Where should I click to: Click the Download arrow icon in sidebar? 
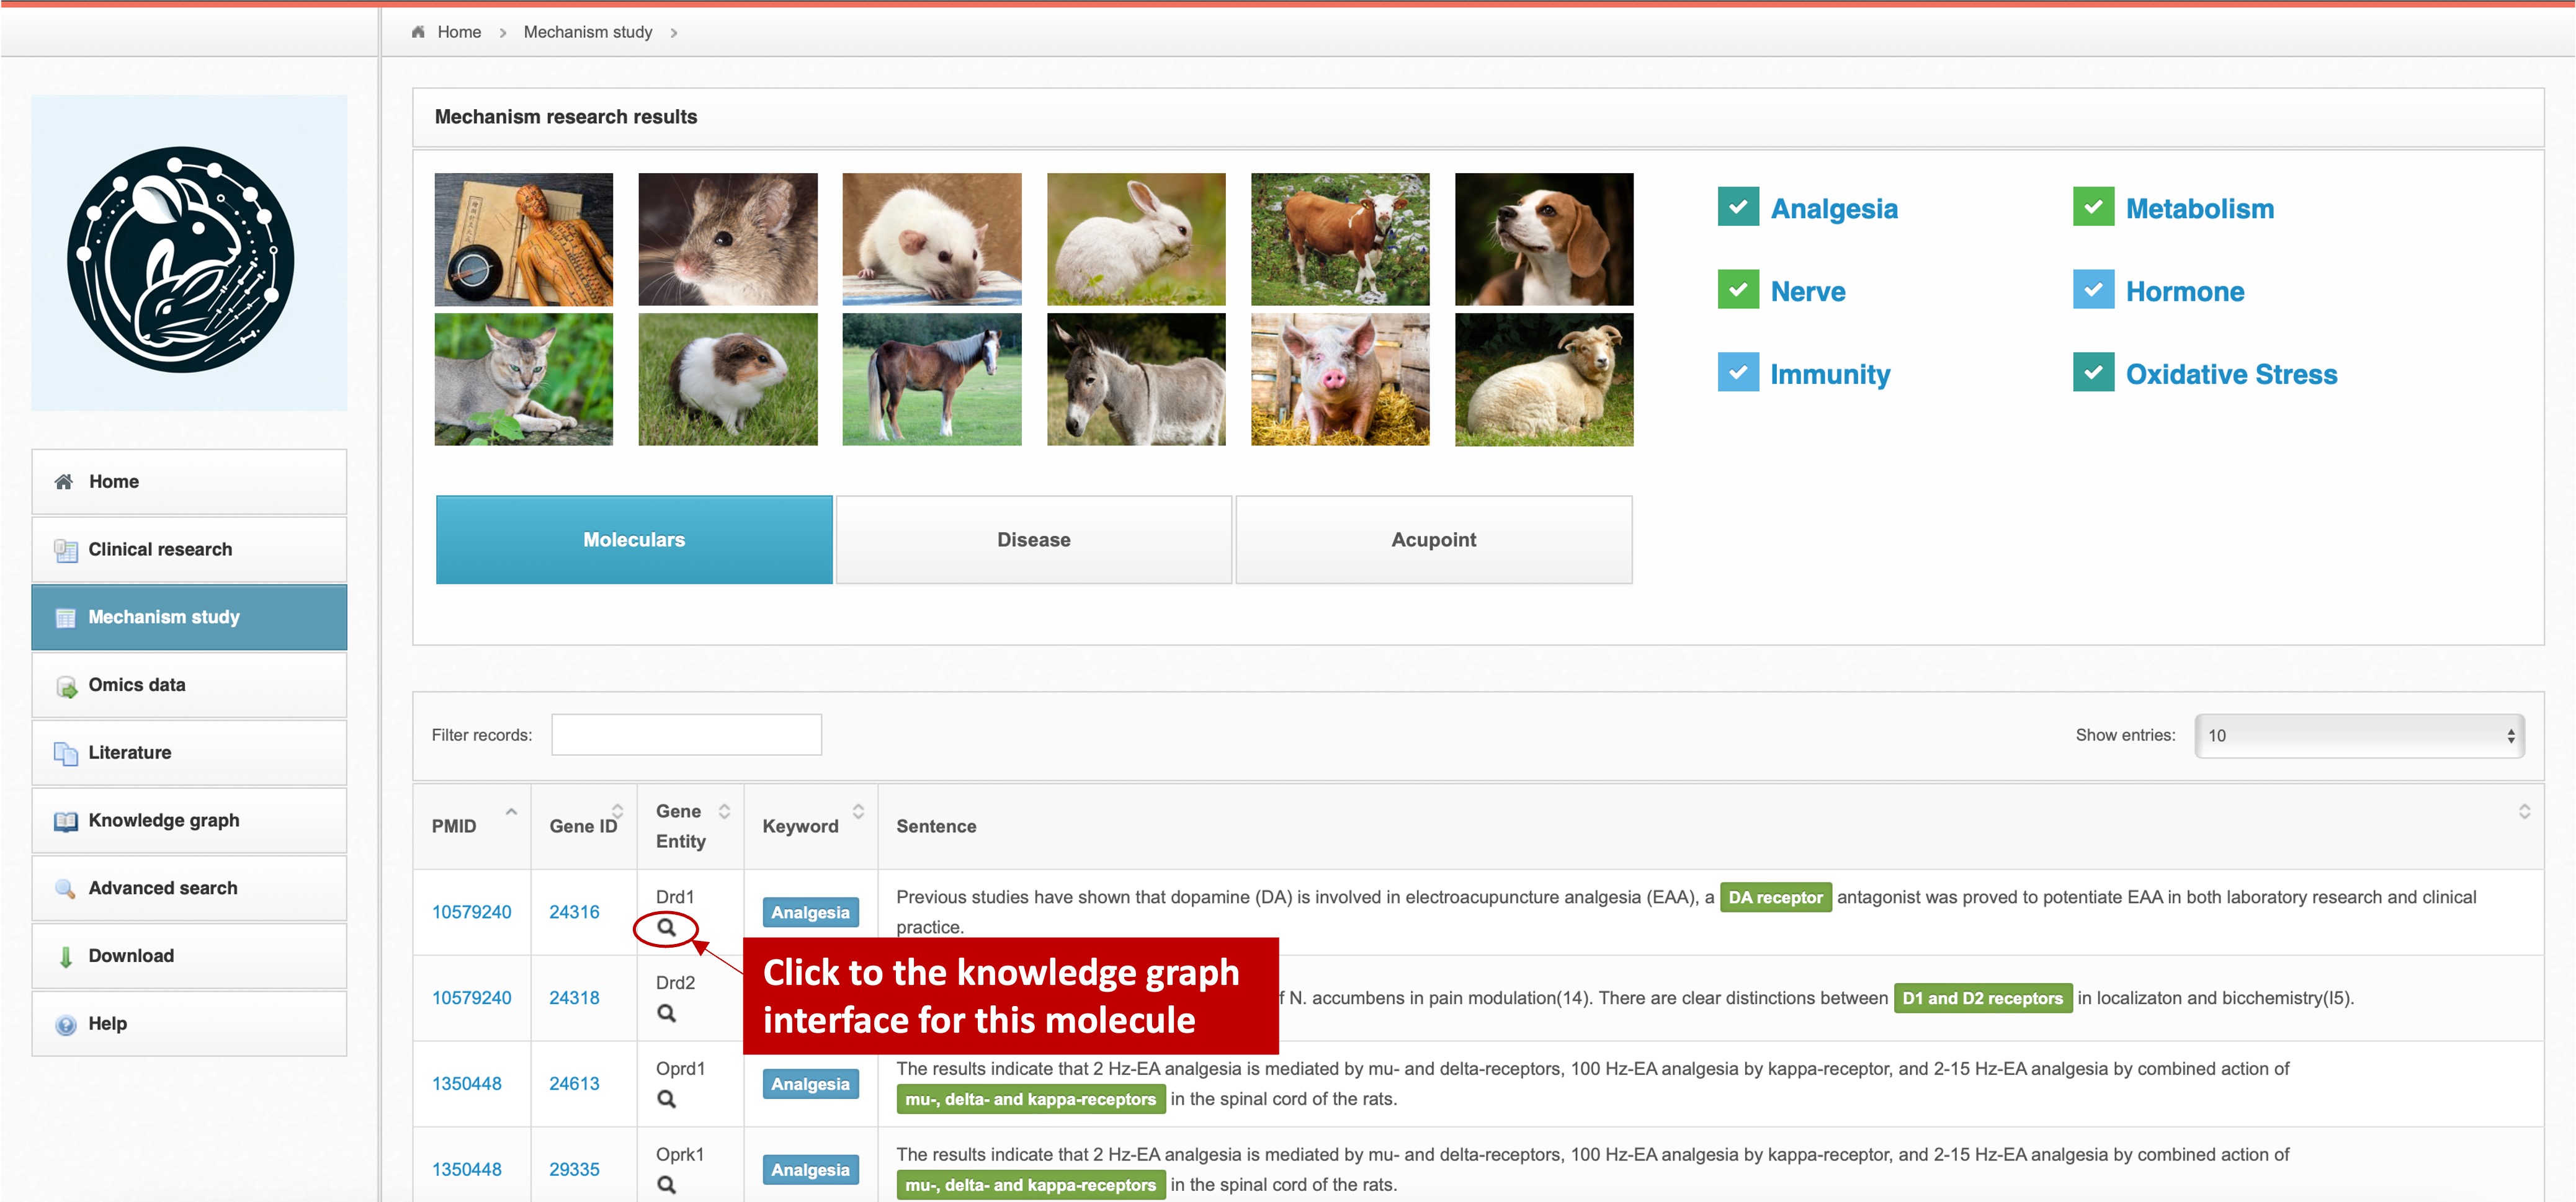[x=66, y=956]
